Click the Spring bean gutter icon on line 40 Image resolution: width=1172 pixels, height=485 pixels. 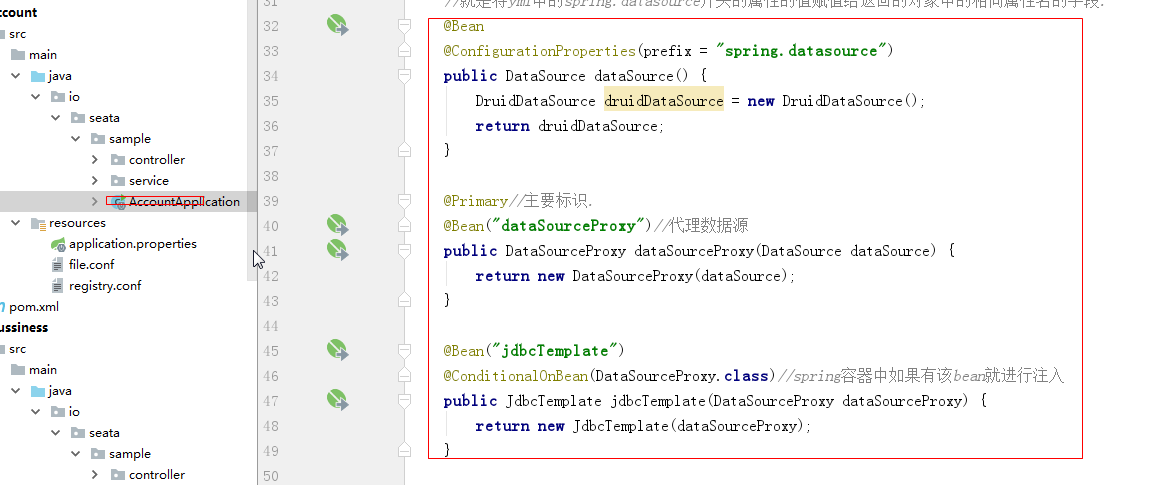[337, 225]
